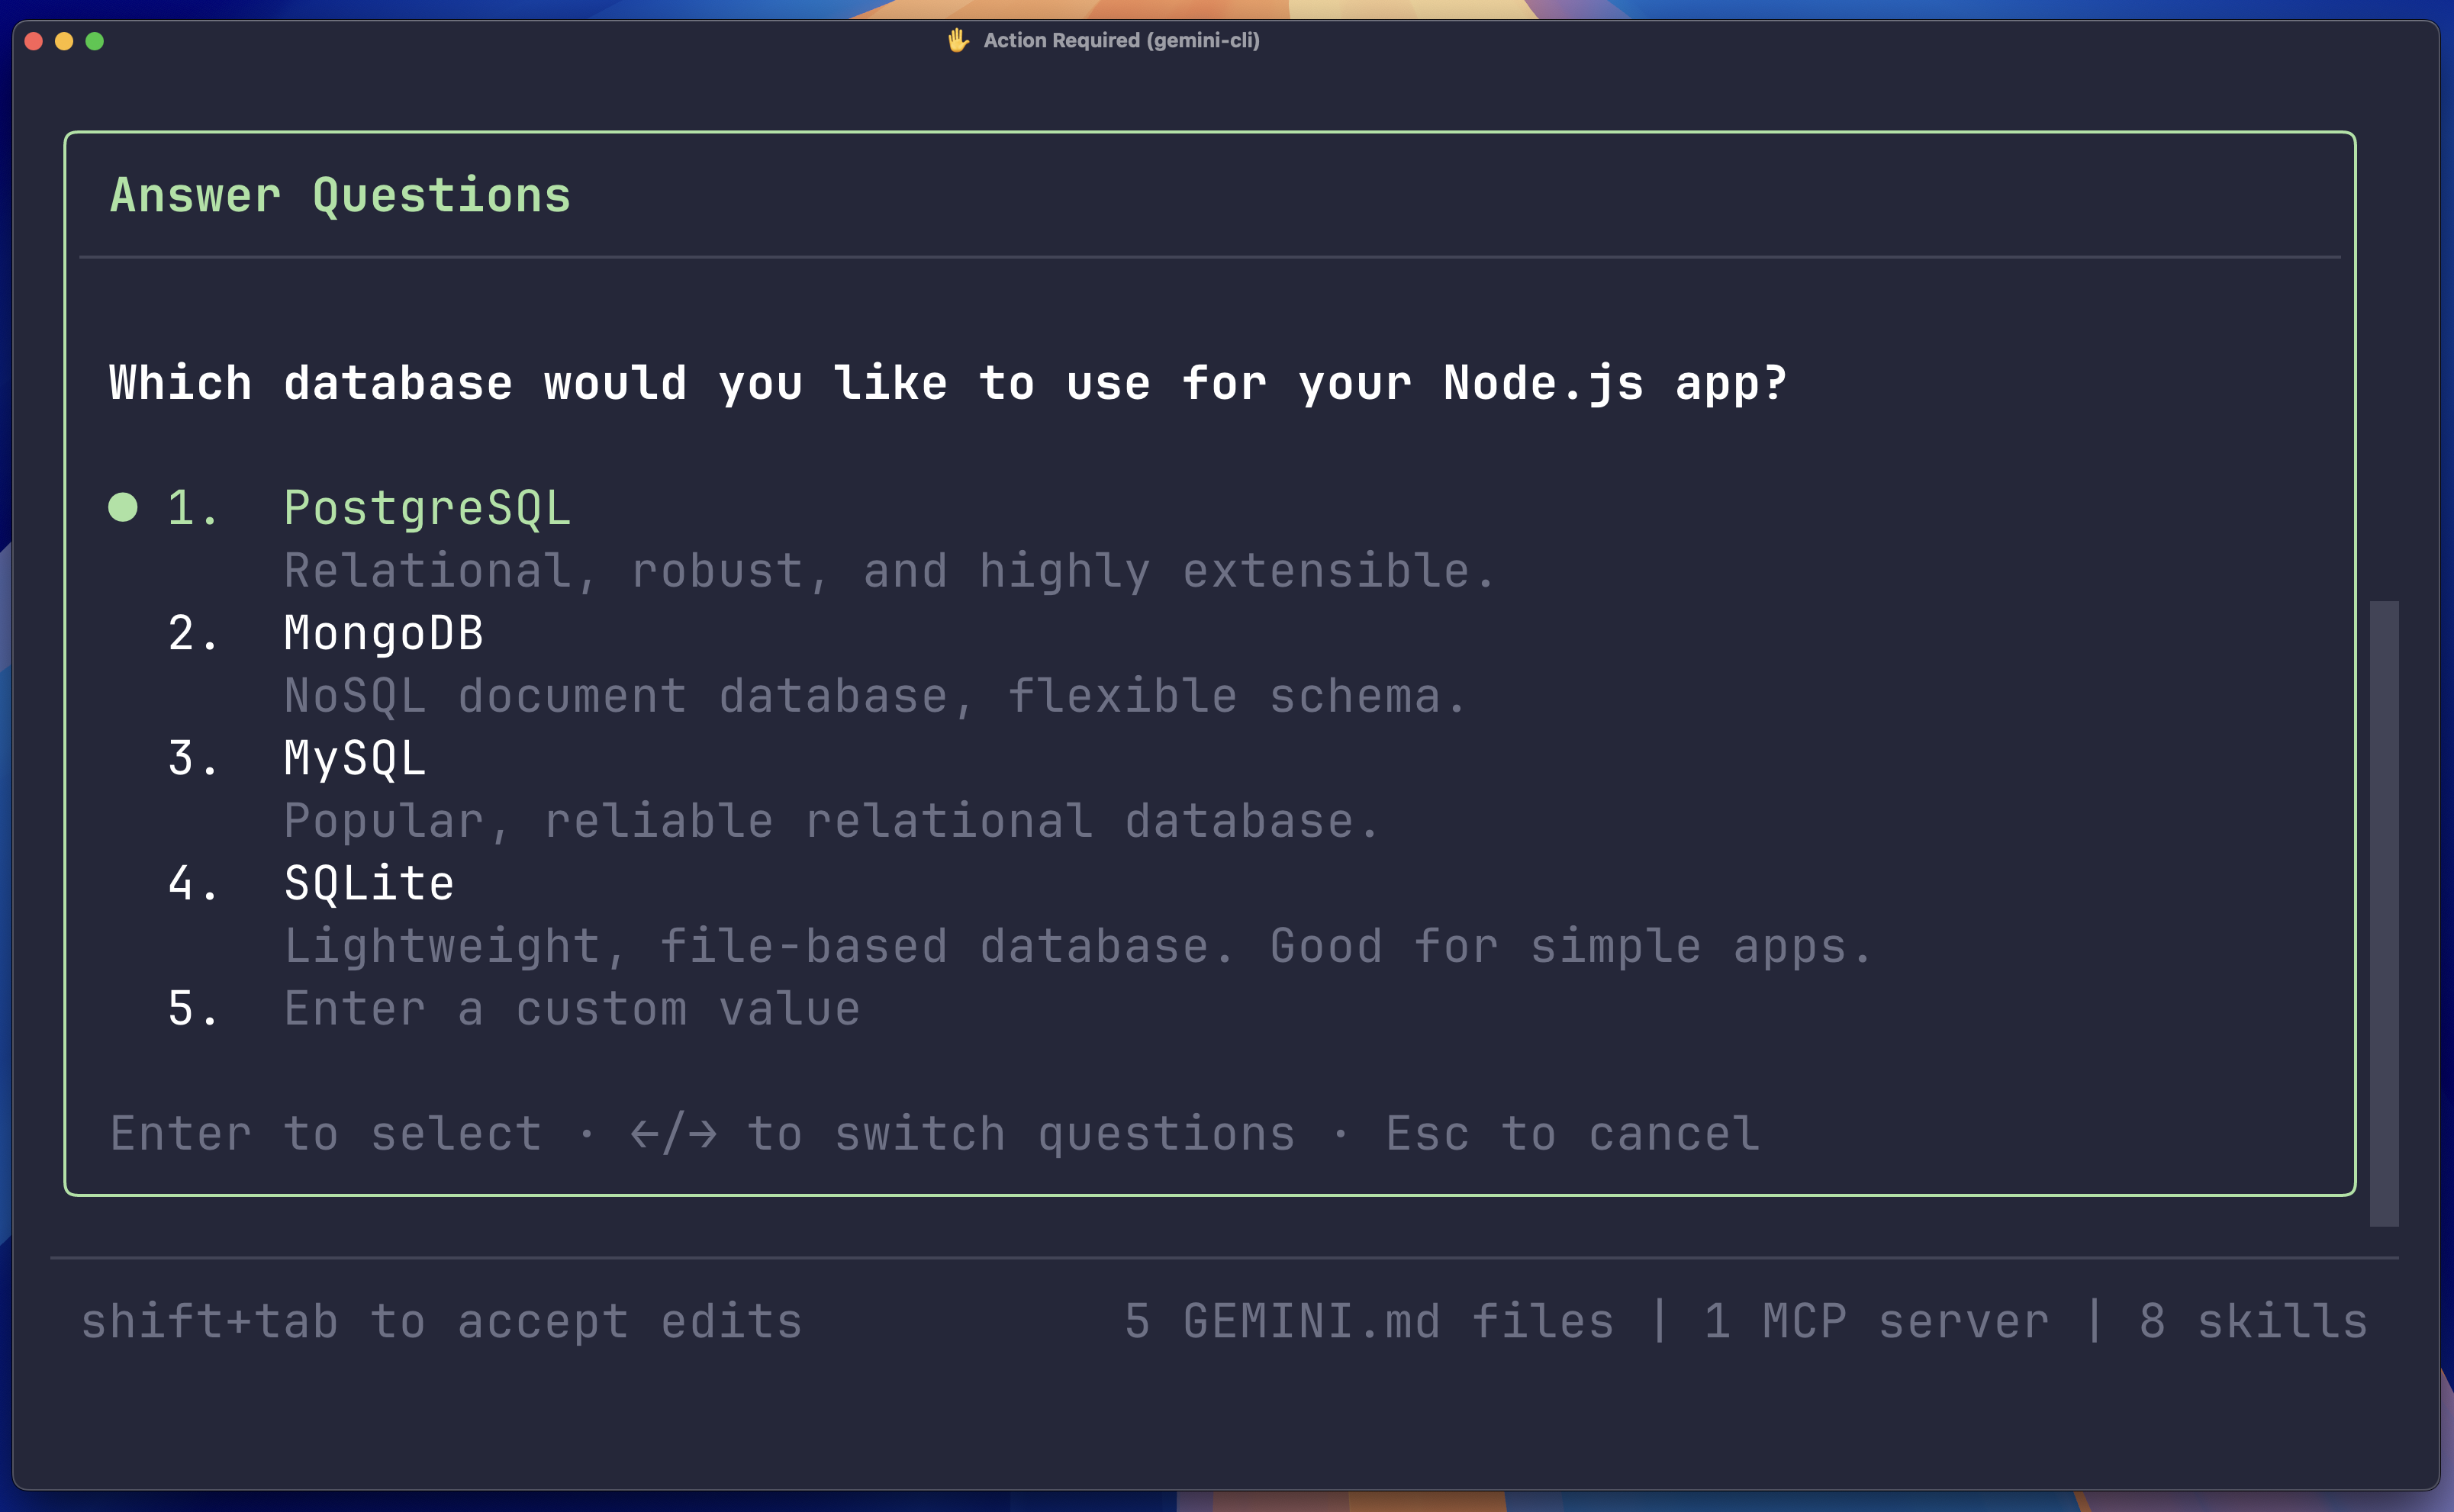Click the Action Required title text
The width and height of the screenshot is (2454, 1512).
(1120, 41)
